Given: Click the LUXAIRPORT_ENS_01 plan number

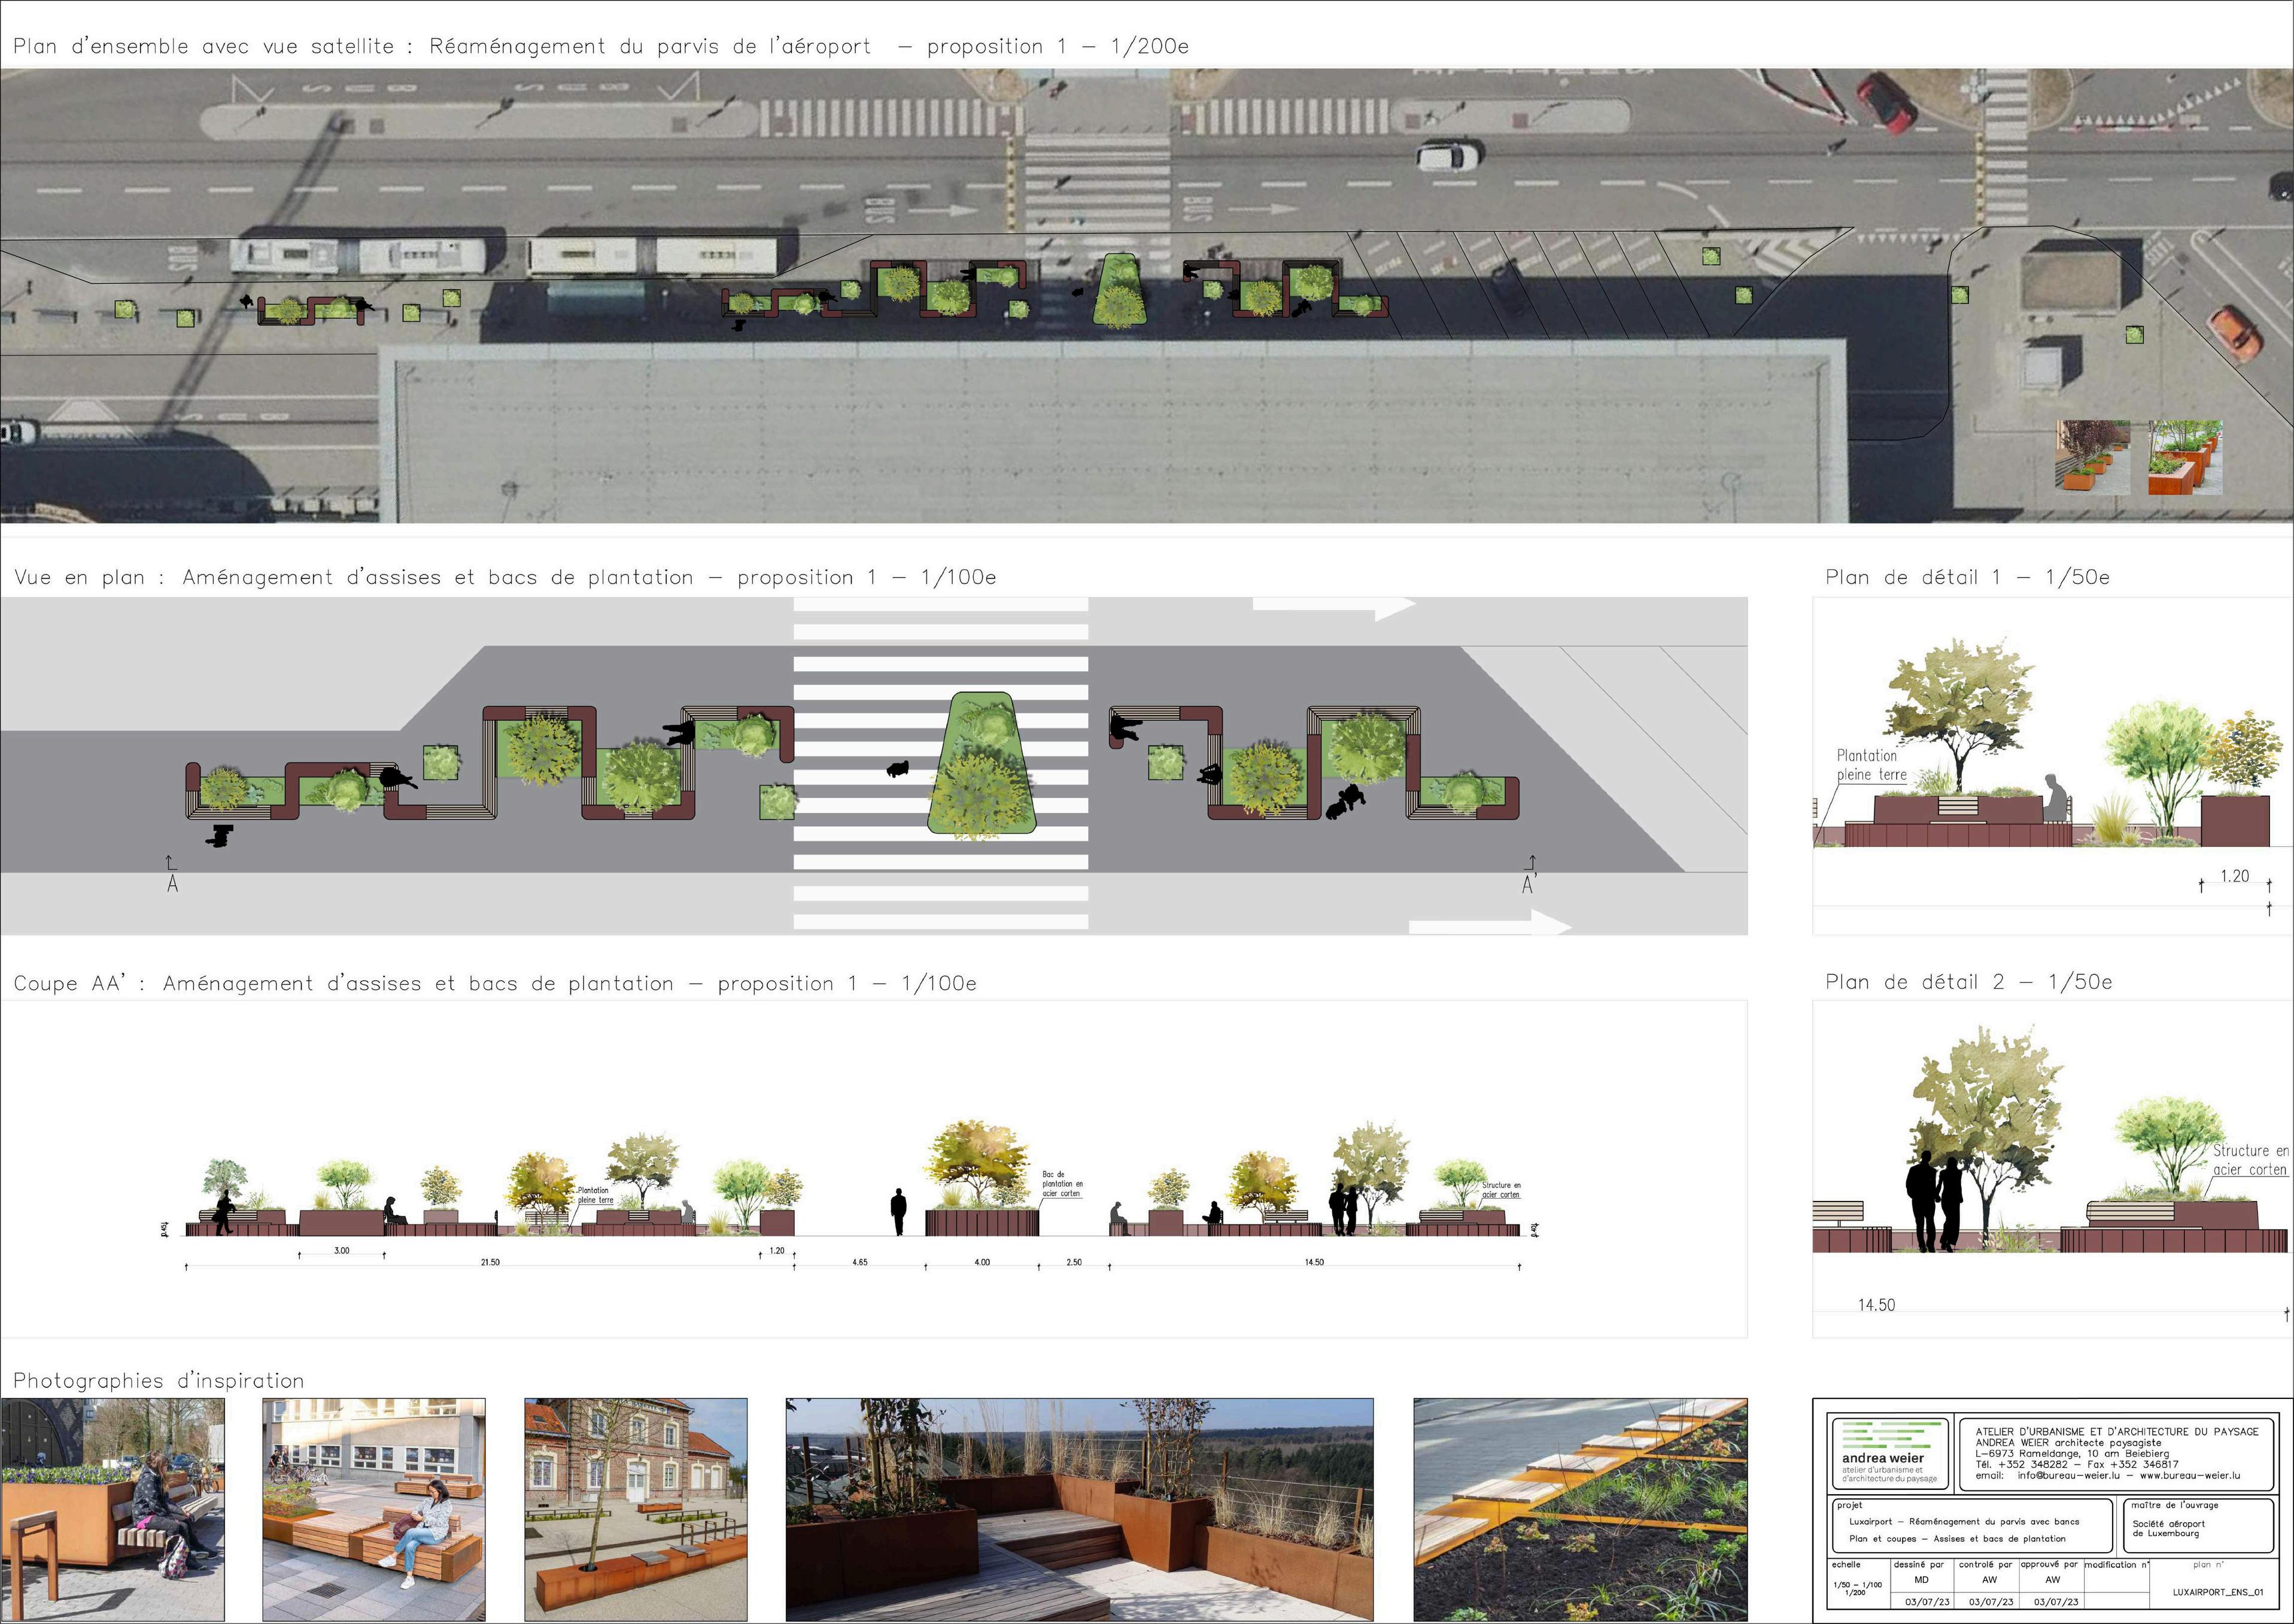Looking at the screenshot, I should point(2217,1592).
